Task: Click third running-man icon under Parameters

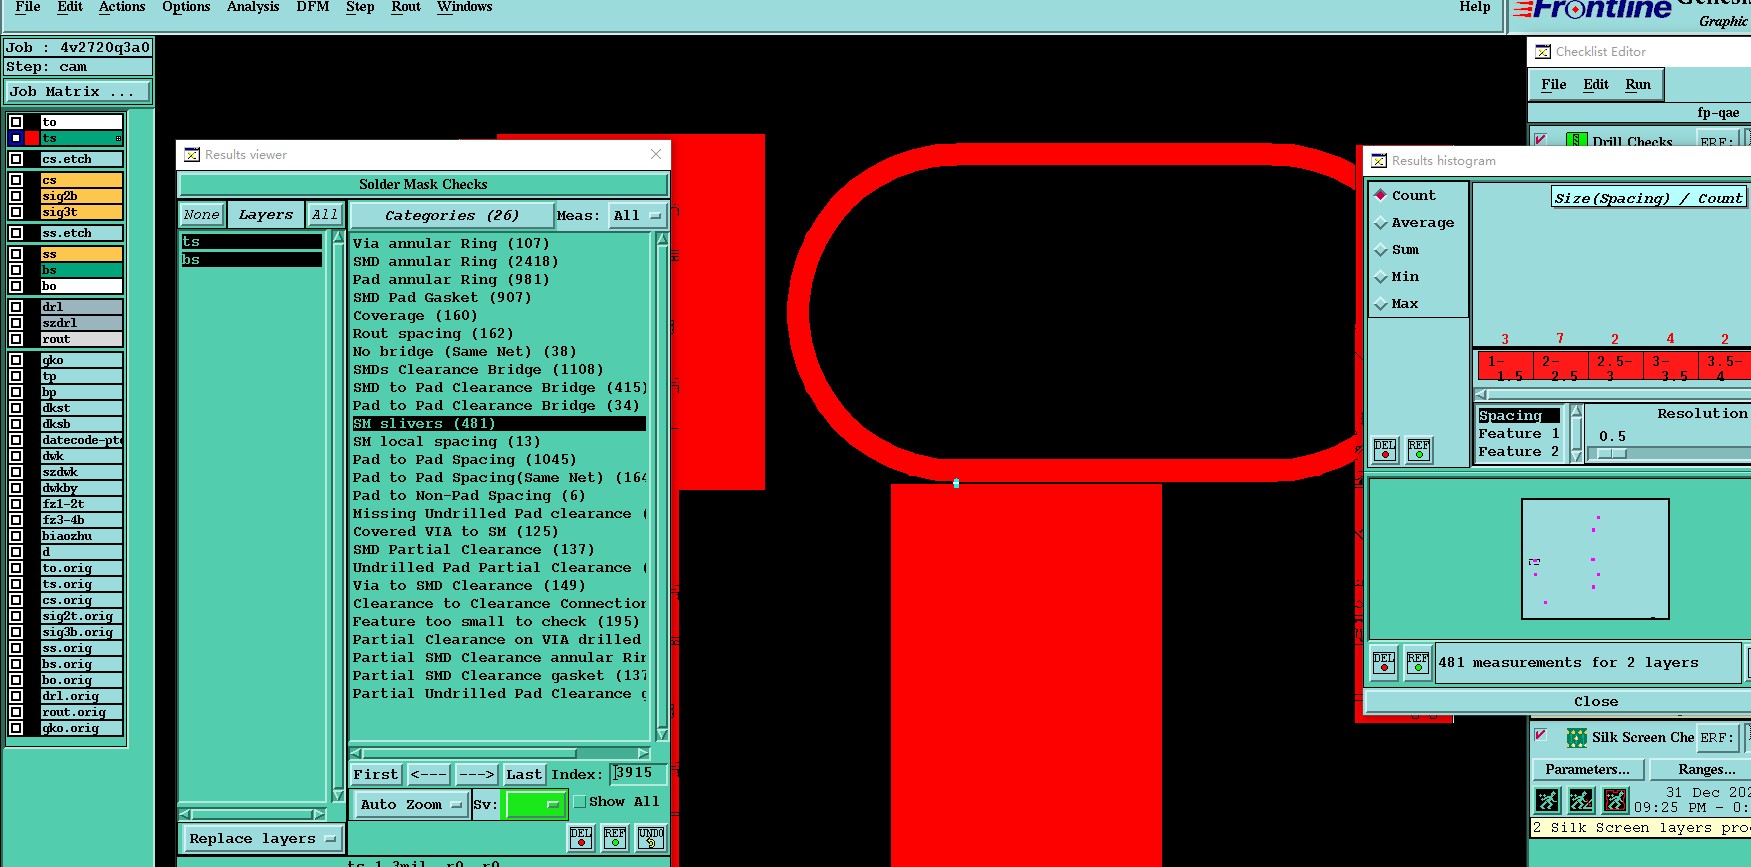Action: coord(1615,800)
